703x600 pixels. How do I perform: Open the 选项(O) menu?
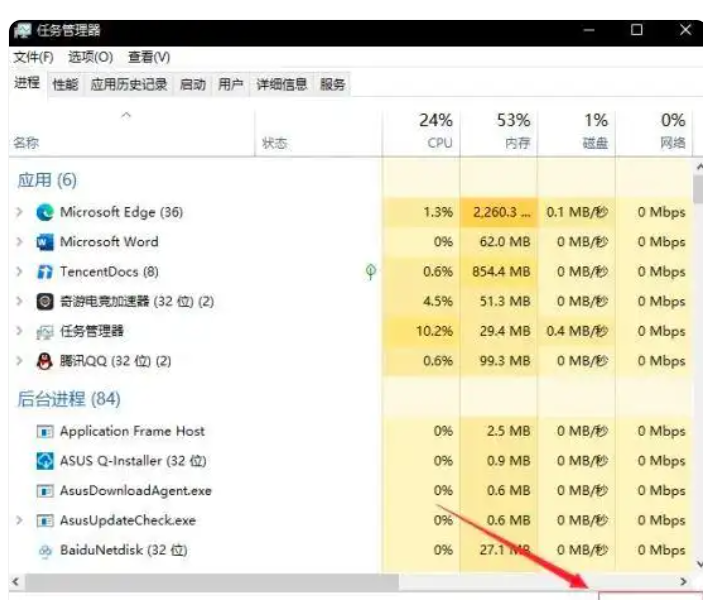91,57
